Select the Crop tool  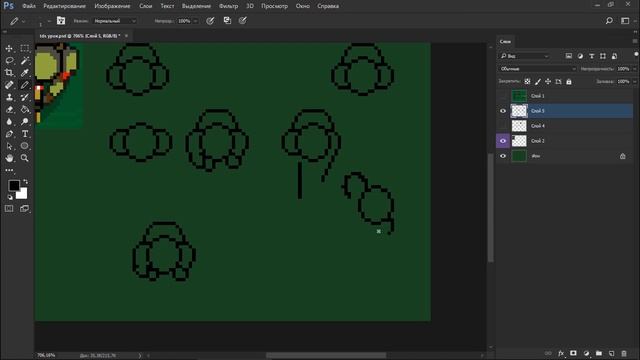(x=9, y=73)
